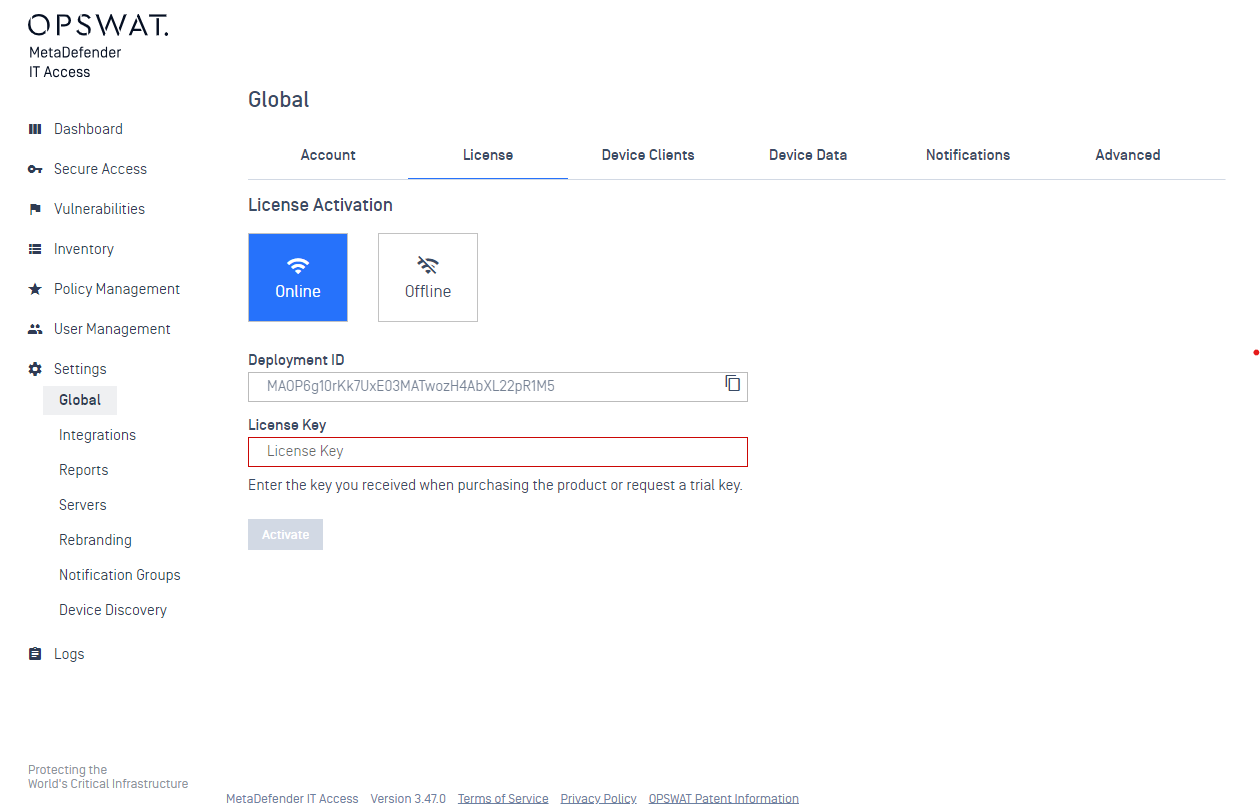Navigate to User Management
This screenshot has height=805, width=1260.
112,329
